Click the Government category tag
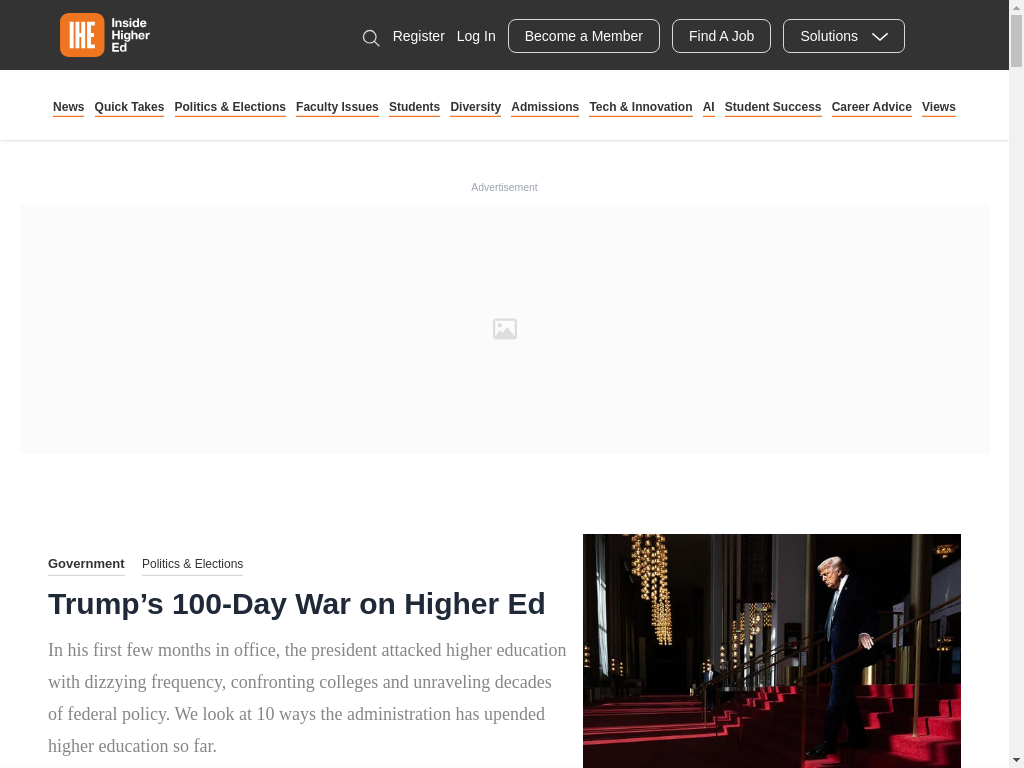This screenshot has height=768, width=1024. pos(86,564)
